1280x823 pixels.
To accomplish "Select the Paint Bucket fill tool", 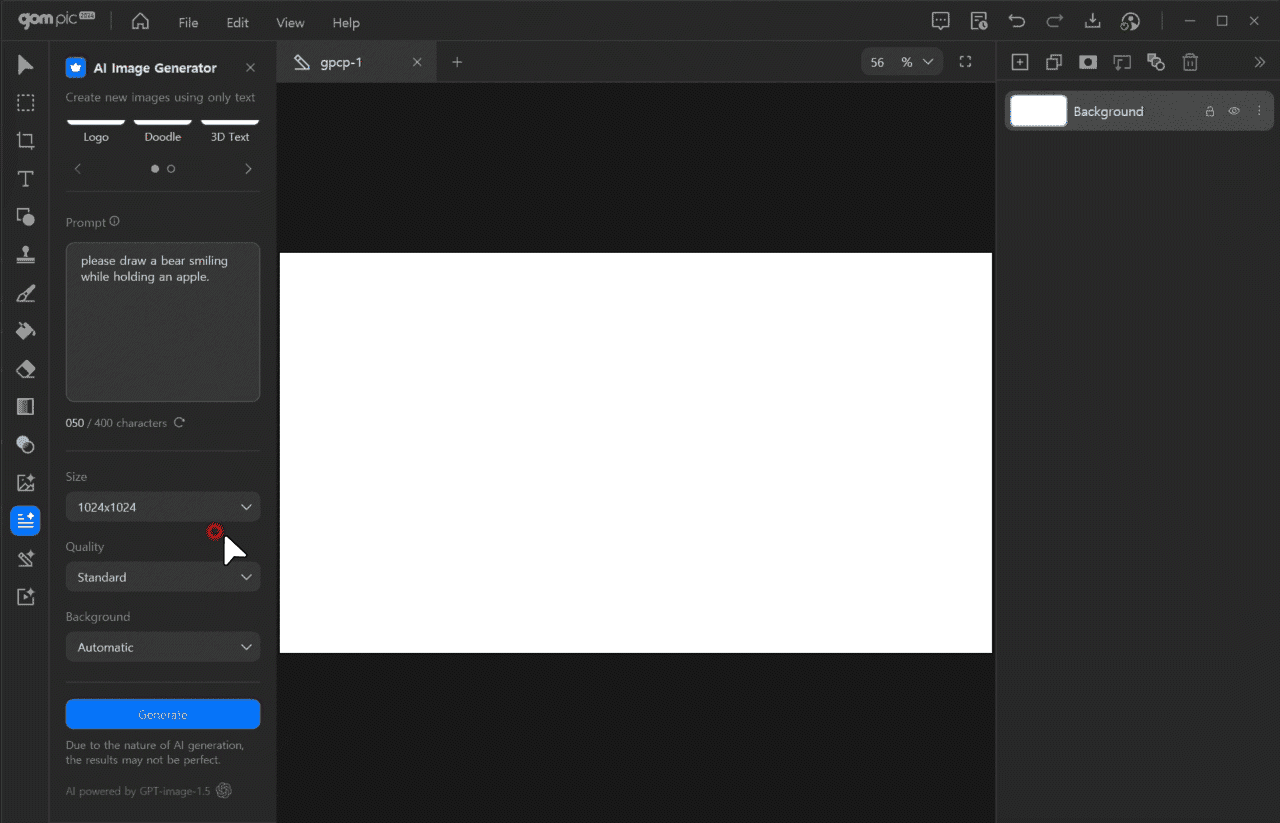I will (x=25, y=331).
